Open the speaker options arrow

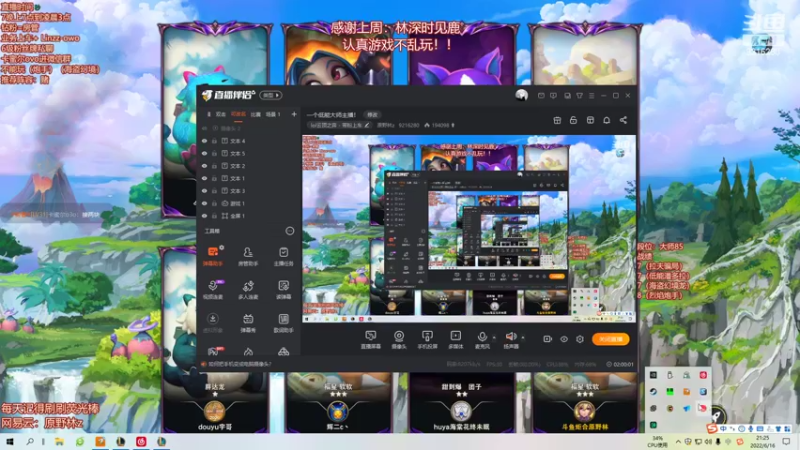pos(522,337)
